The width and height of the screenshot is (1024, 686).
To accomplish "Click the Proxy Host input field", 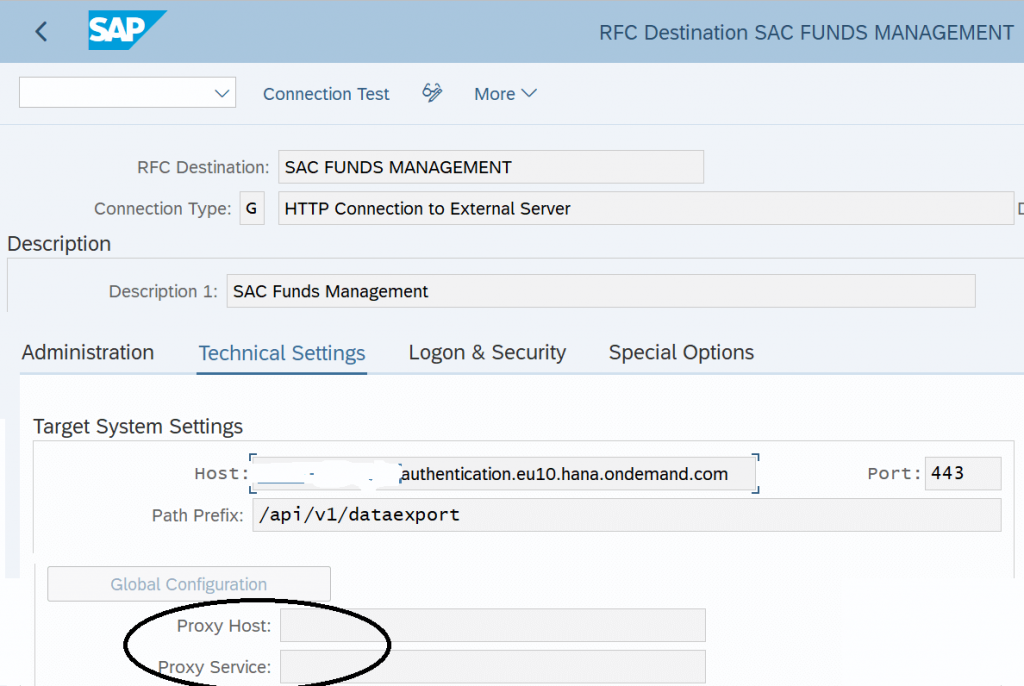I will click(490, 625).
